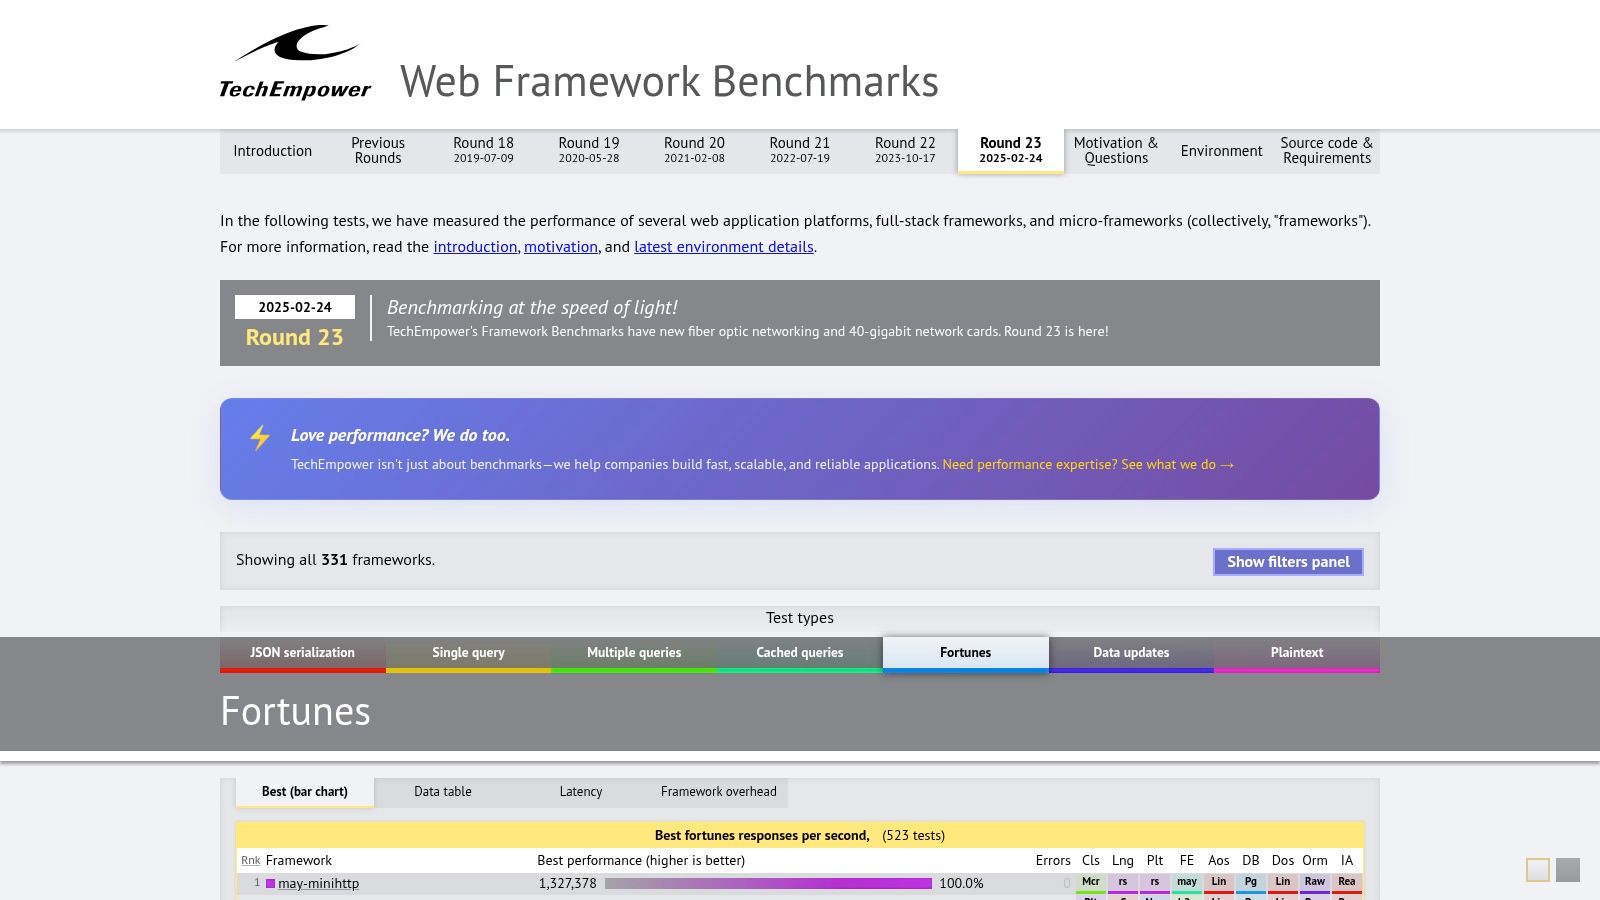Follow the motivation link
This screenshot has height=900, width=1600.
click(x=561, y=247)
